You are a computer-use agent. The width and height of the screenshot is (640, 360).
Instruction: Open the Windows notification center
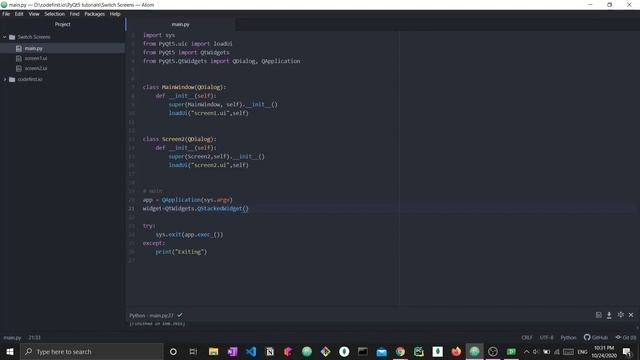coord(627,351)
